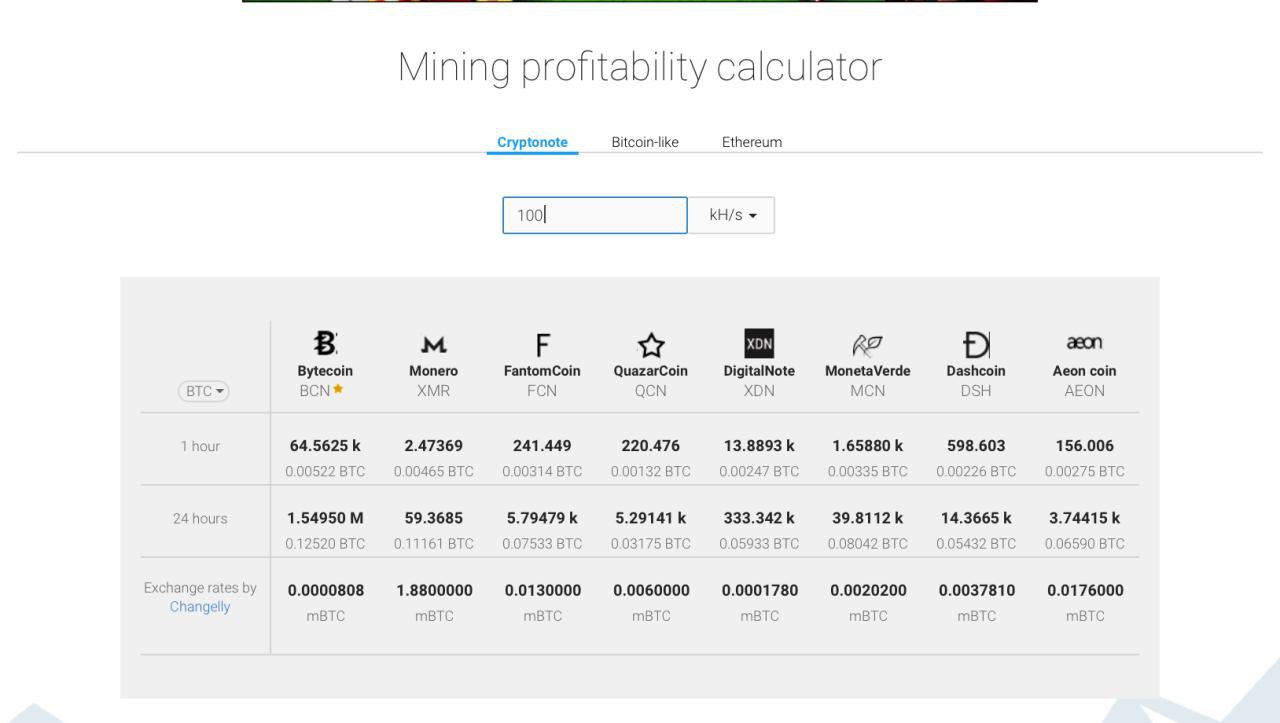Click the QuazarCoin star icon

651,345
